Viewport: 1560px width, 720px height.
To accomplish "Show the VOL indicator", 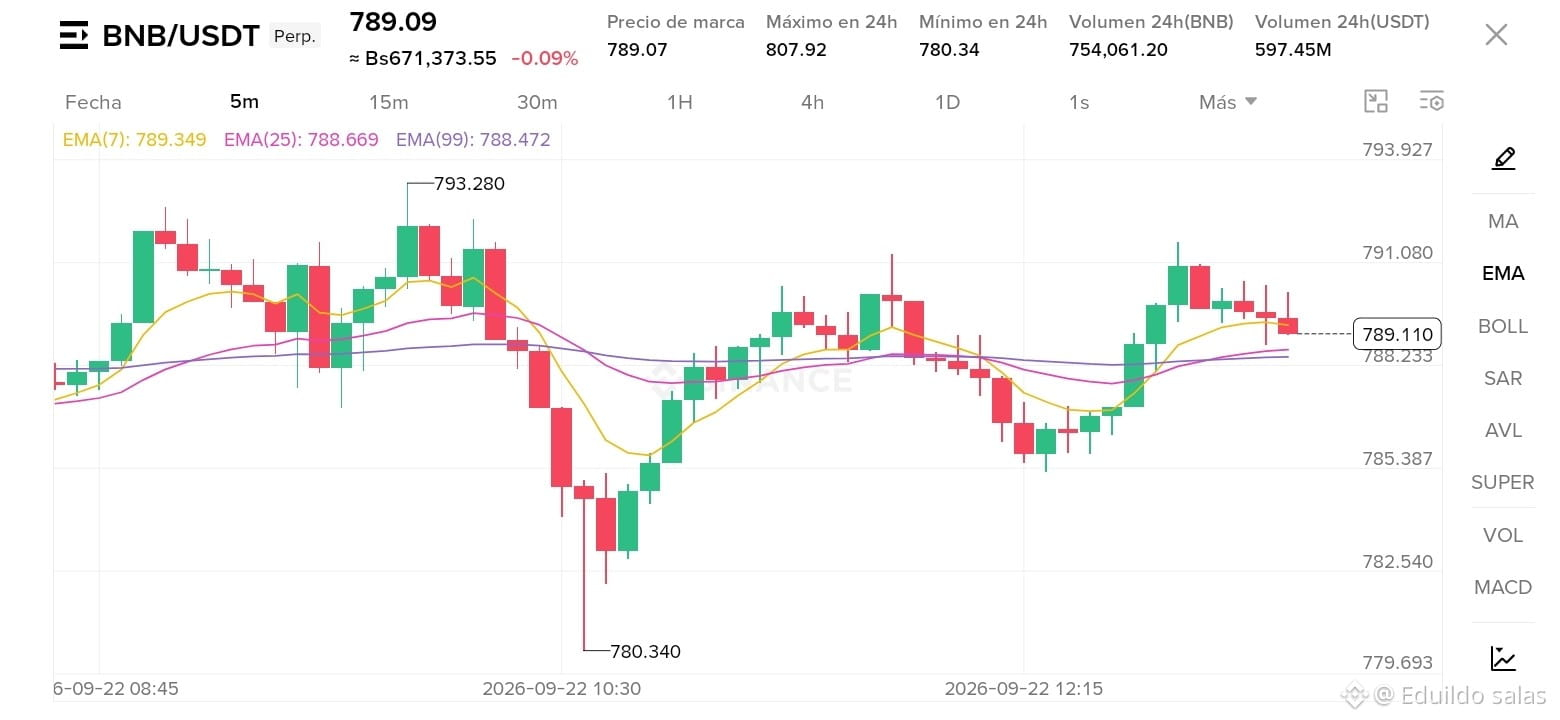I will click(1503, 535).
